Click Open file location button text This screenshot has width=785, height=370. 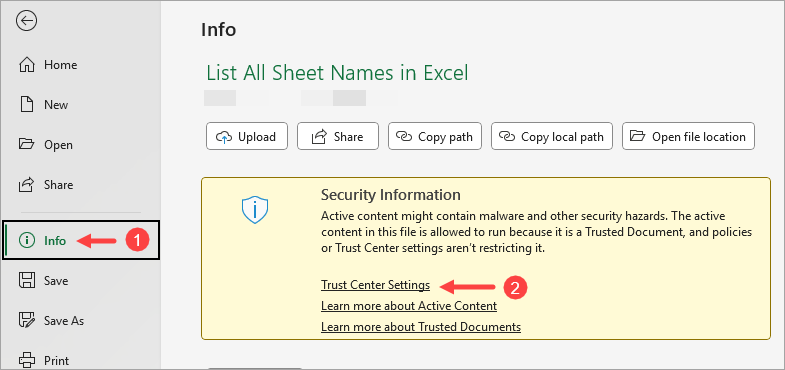click(x=699, y=137)
